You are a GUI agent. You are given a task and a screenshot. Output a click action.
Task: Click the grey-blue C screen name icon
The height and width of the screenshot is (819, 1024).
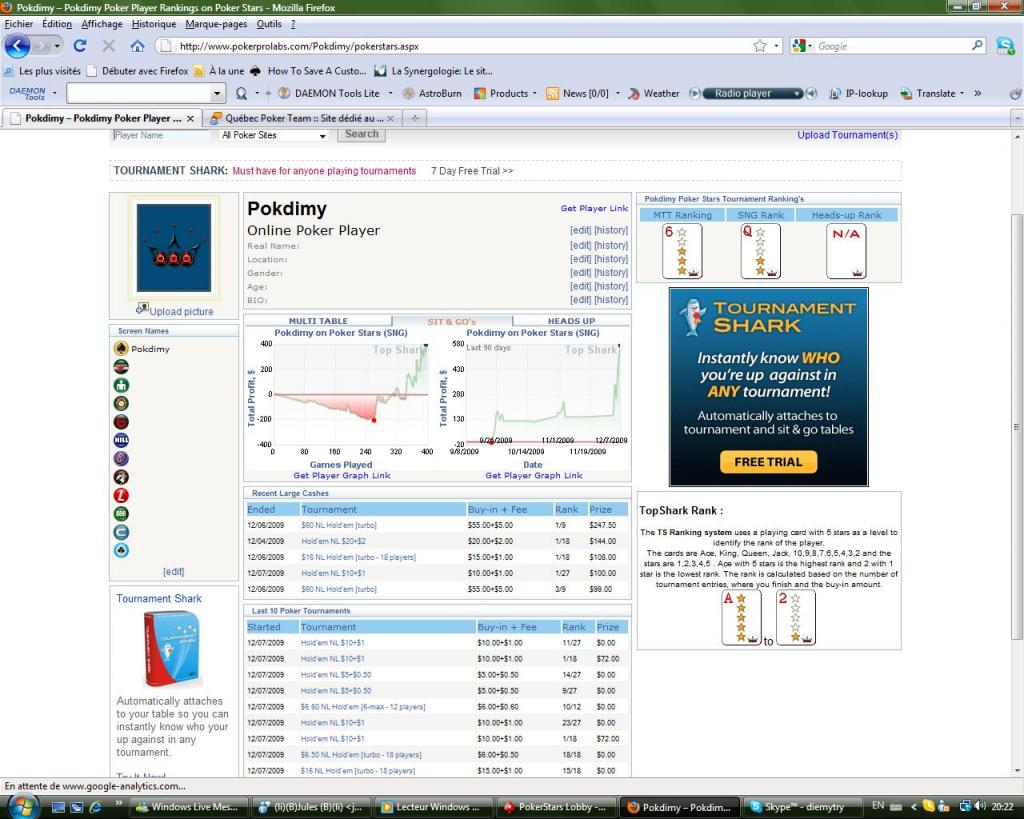coord(121,532)
